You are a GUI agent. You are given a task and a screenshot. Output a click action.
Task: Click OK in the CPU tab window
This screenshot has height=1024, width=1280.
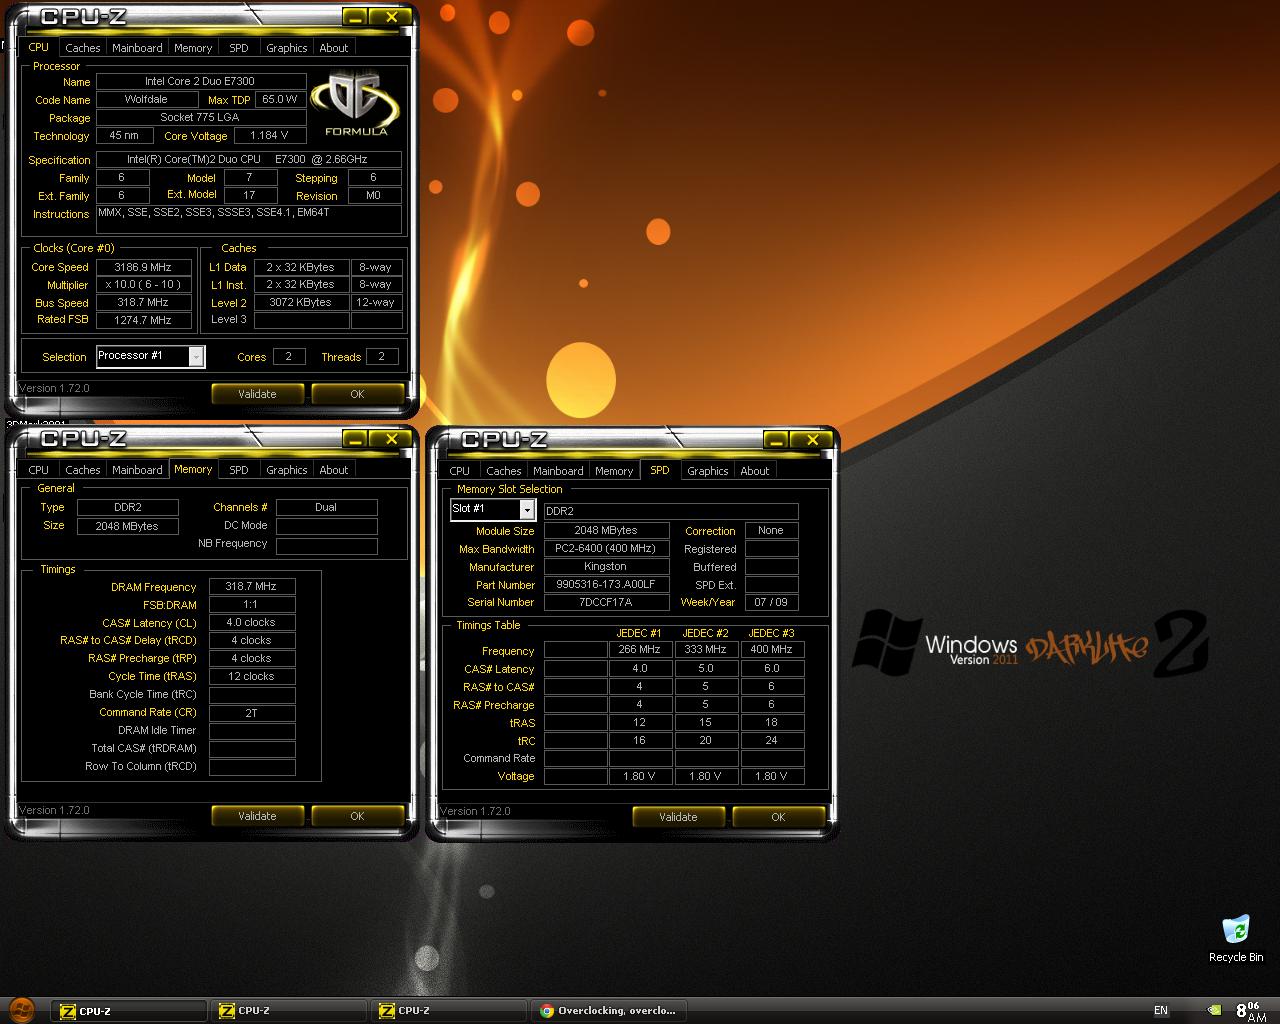click(357, 394)
